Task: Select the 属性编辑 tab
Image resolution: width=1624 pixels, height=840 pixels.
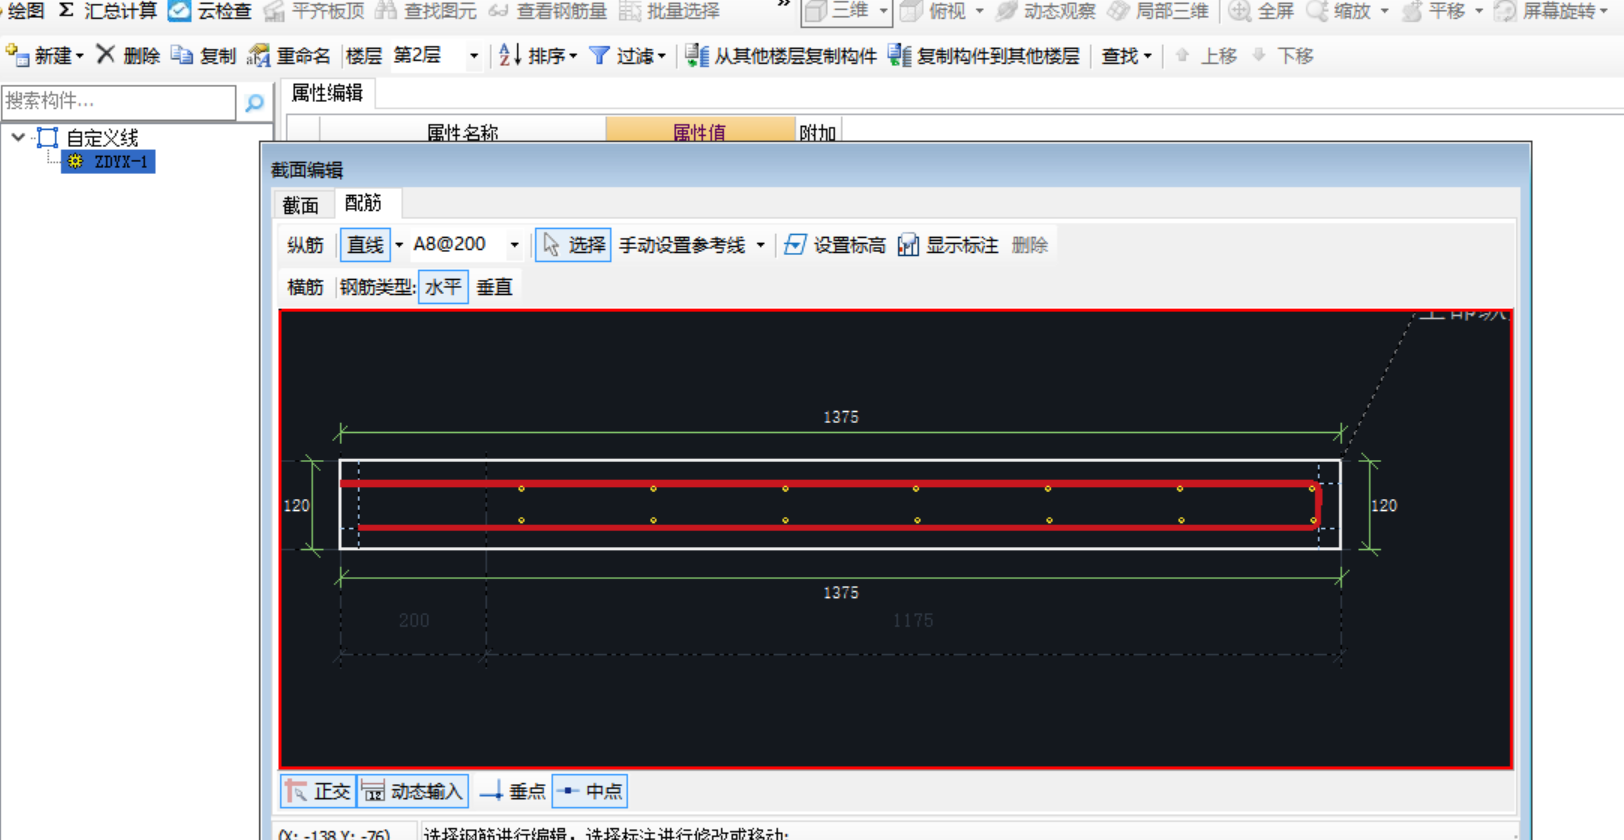Action: click(x=327, y=93)
